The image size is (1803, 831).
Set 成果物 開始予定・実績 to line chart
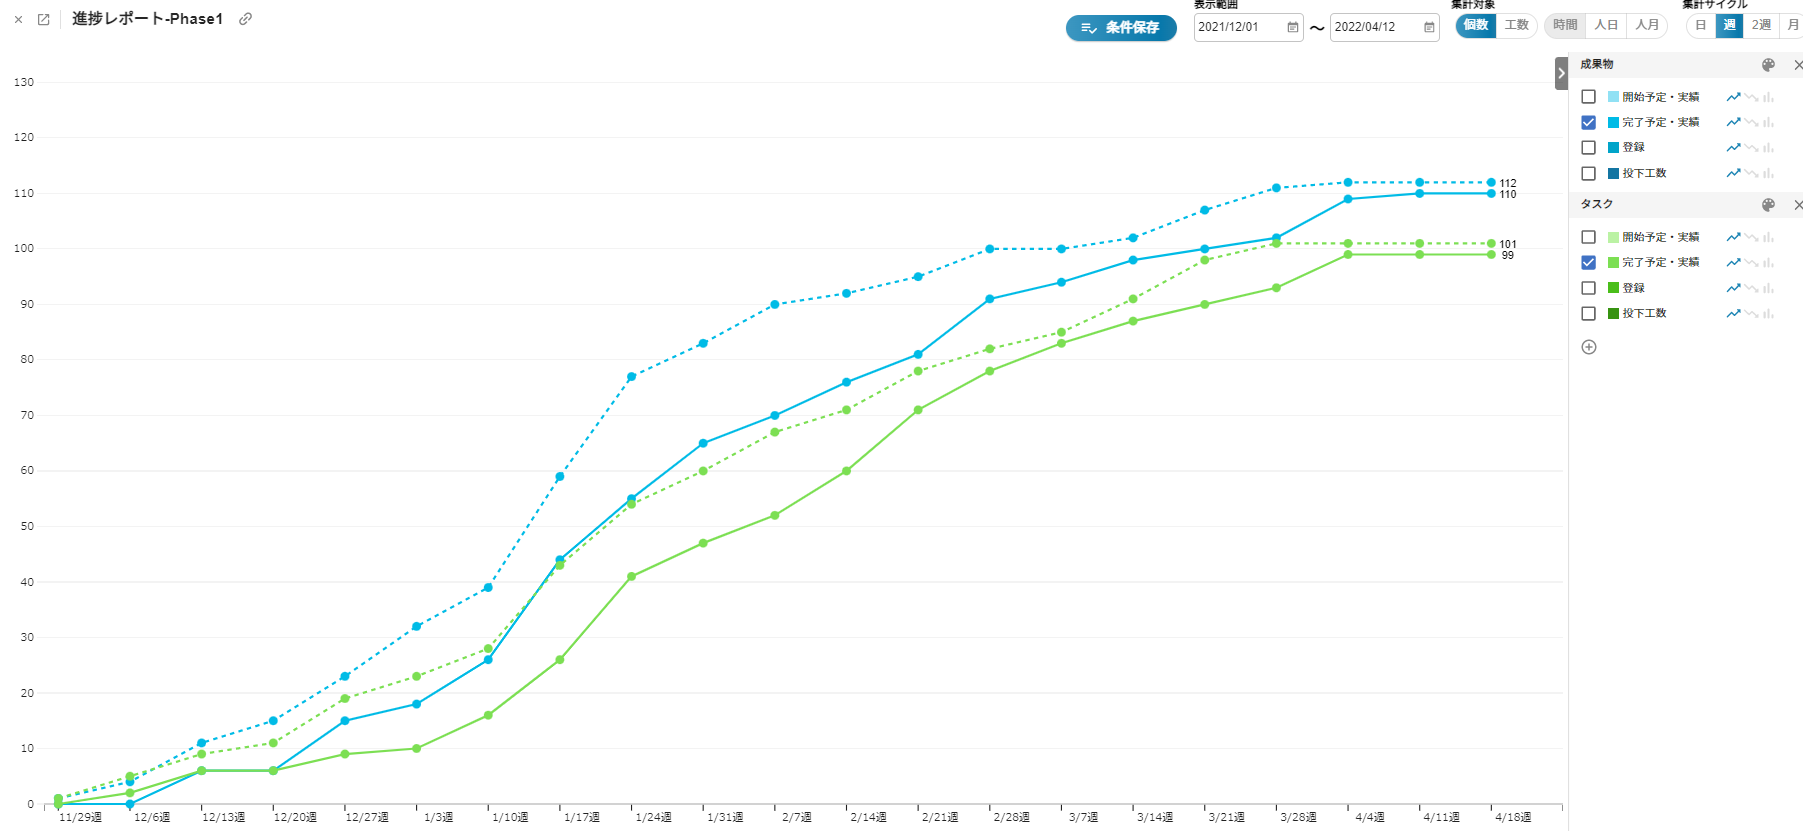click(x=1733, y=97)
